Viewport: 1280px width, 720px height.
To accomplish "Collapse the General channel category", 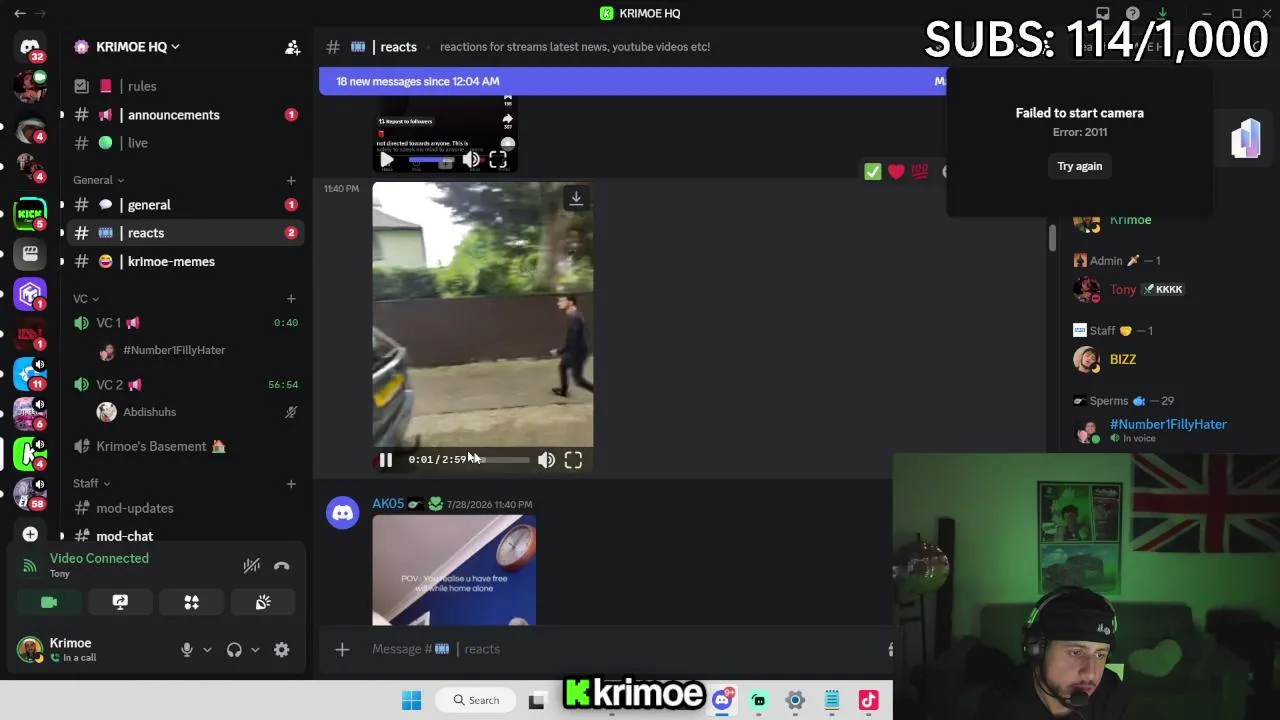I will (98, 180).
